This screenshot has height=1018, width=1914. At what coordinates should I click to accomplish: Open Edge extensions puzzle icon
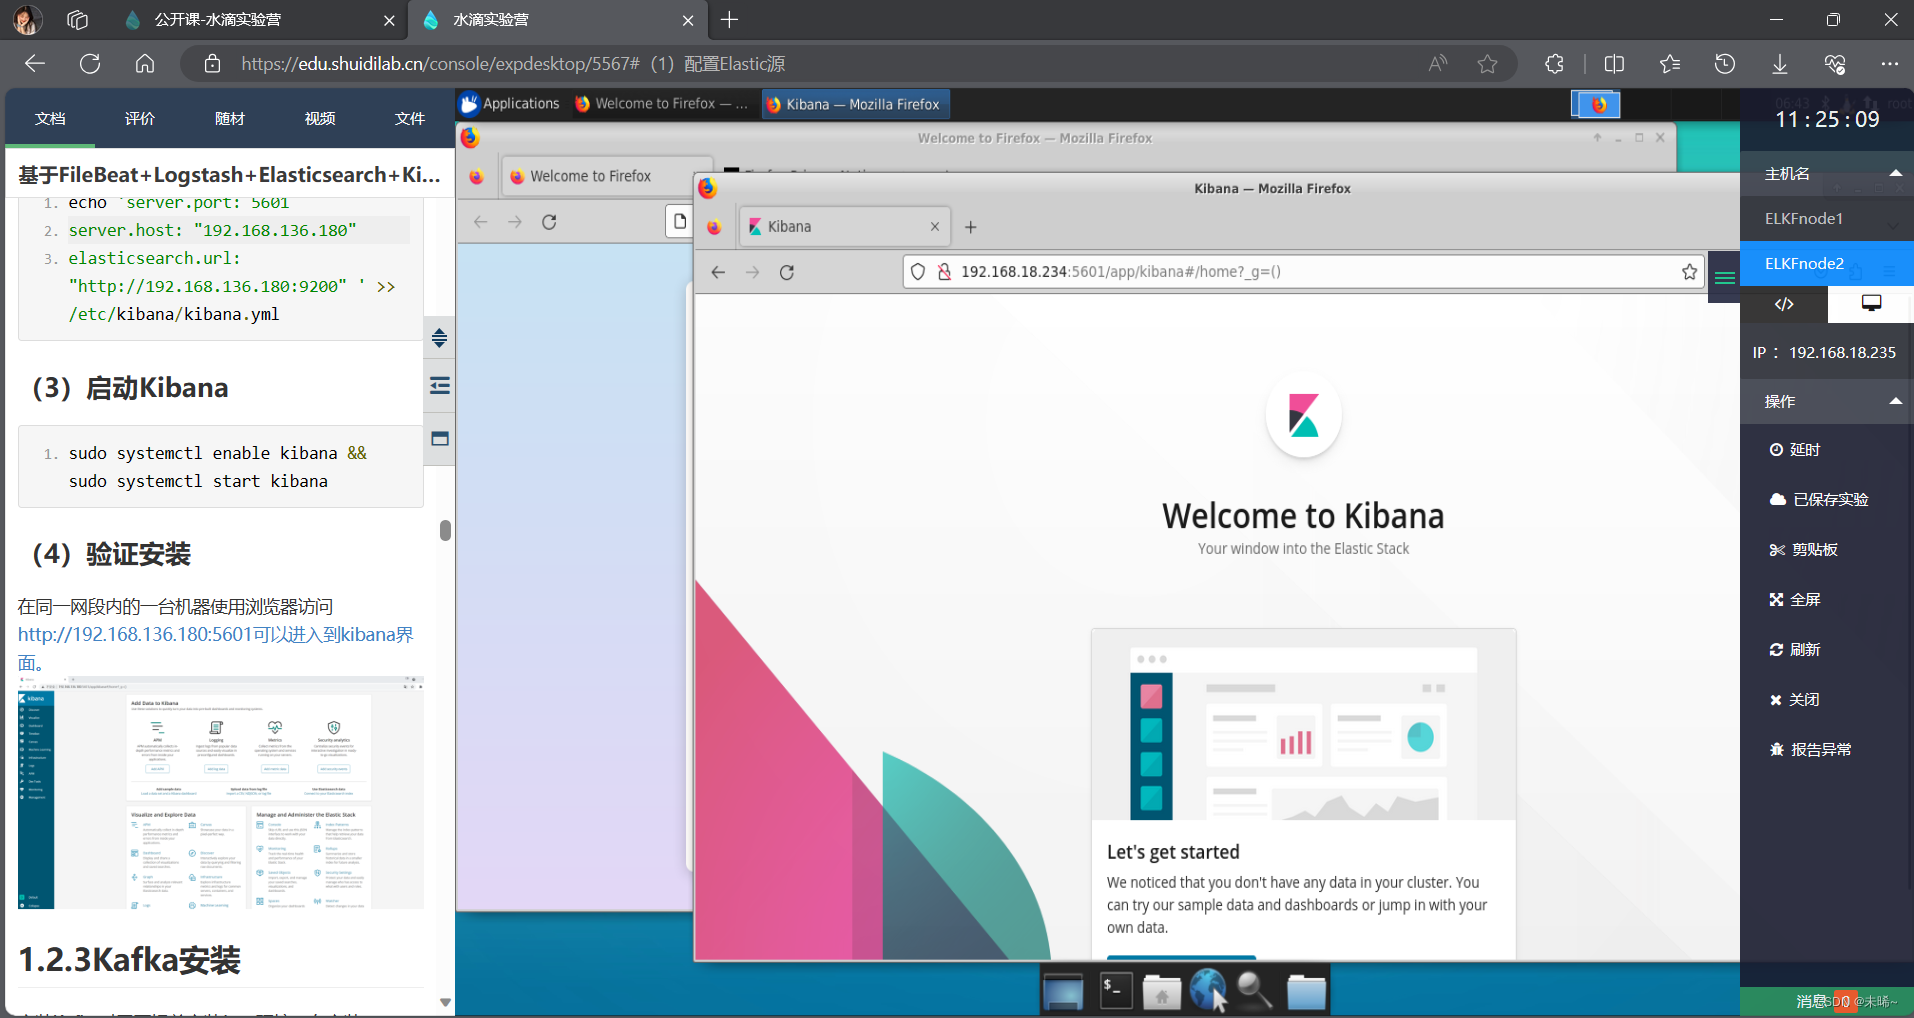click(1554, 64)
